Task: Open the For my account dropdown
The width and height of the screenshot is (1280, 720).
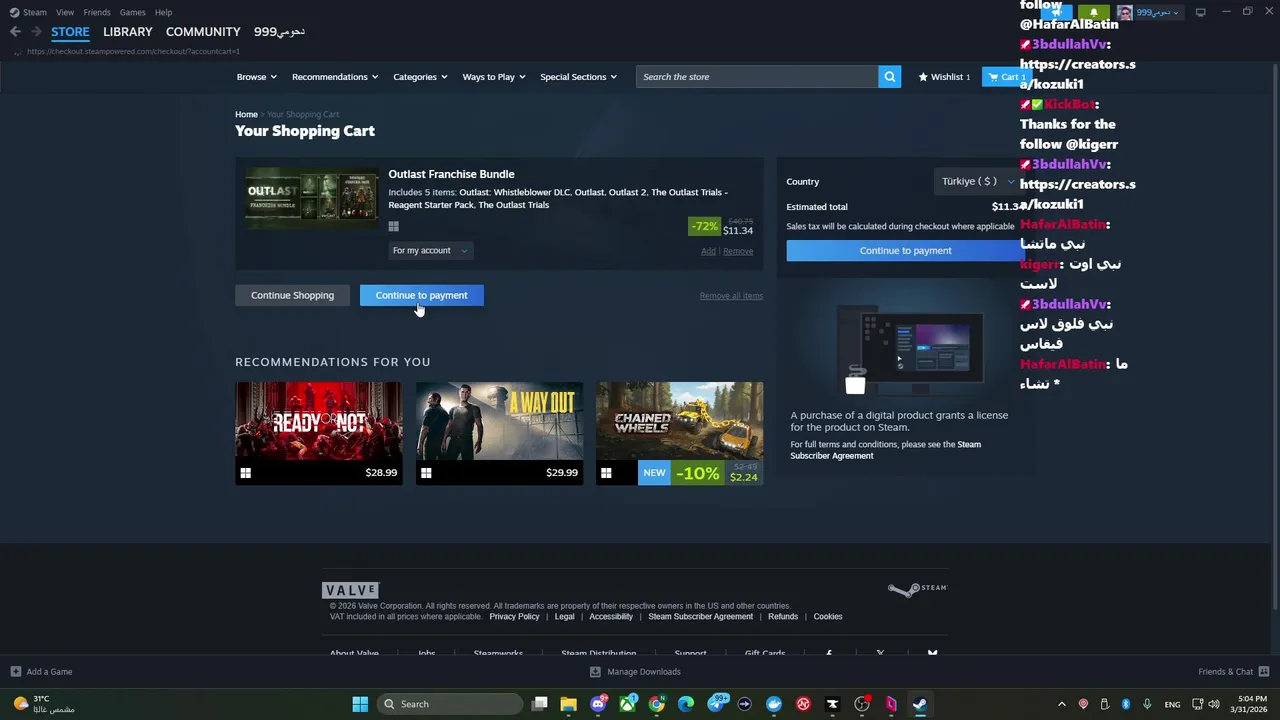Action: 430,251
